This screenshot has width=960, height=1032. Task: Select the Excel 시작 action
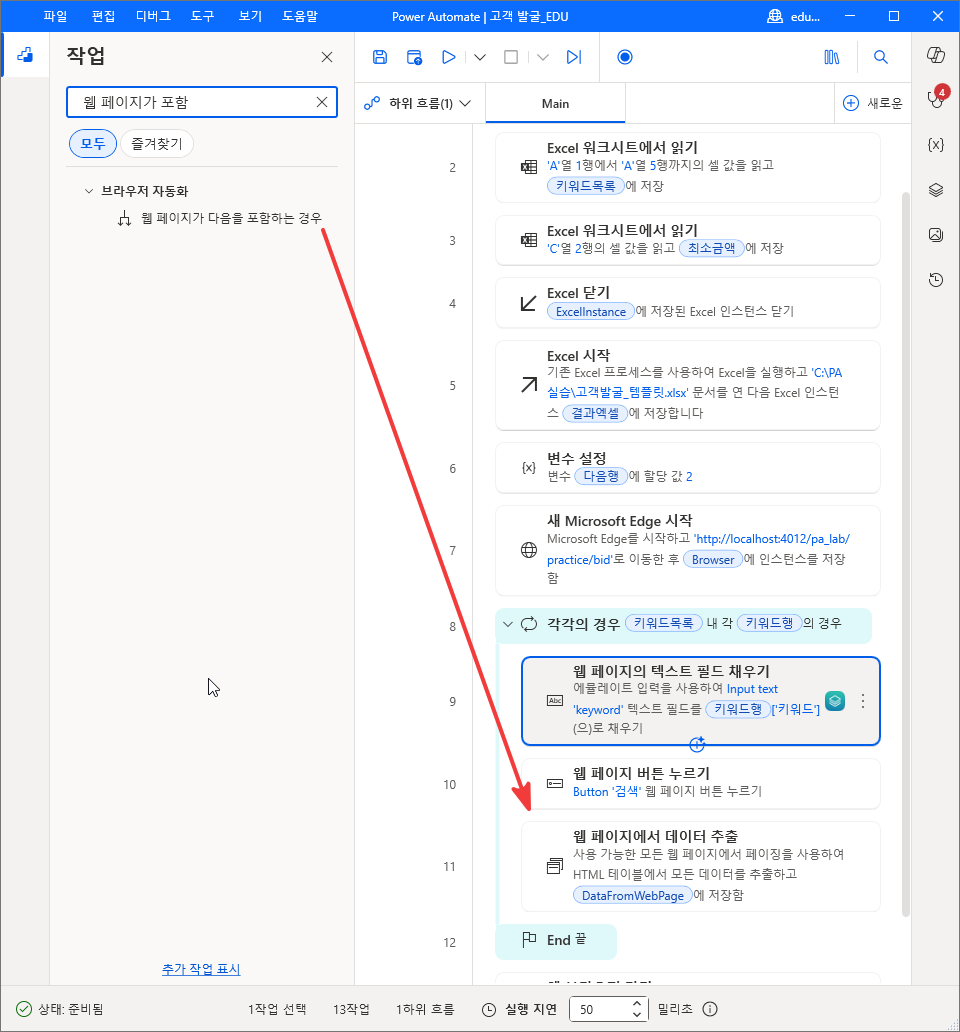coord(688,385)
